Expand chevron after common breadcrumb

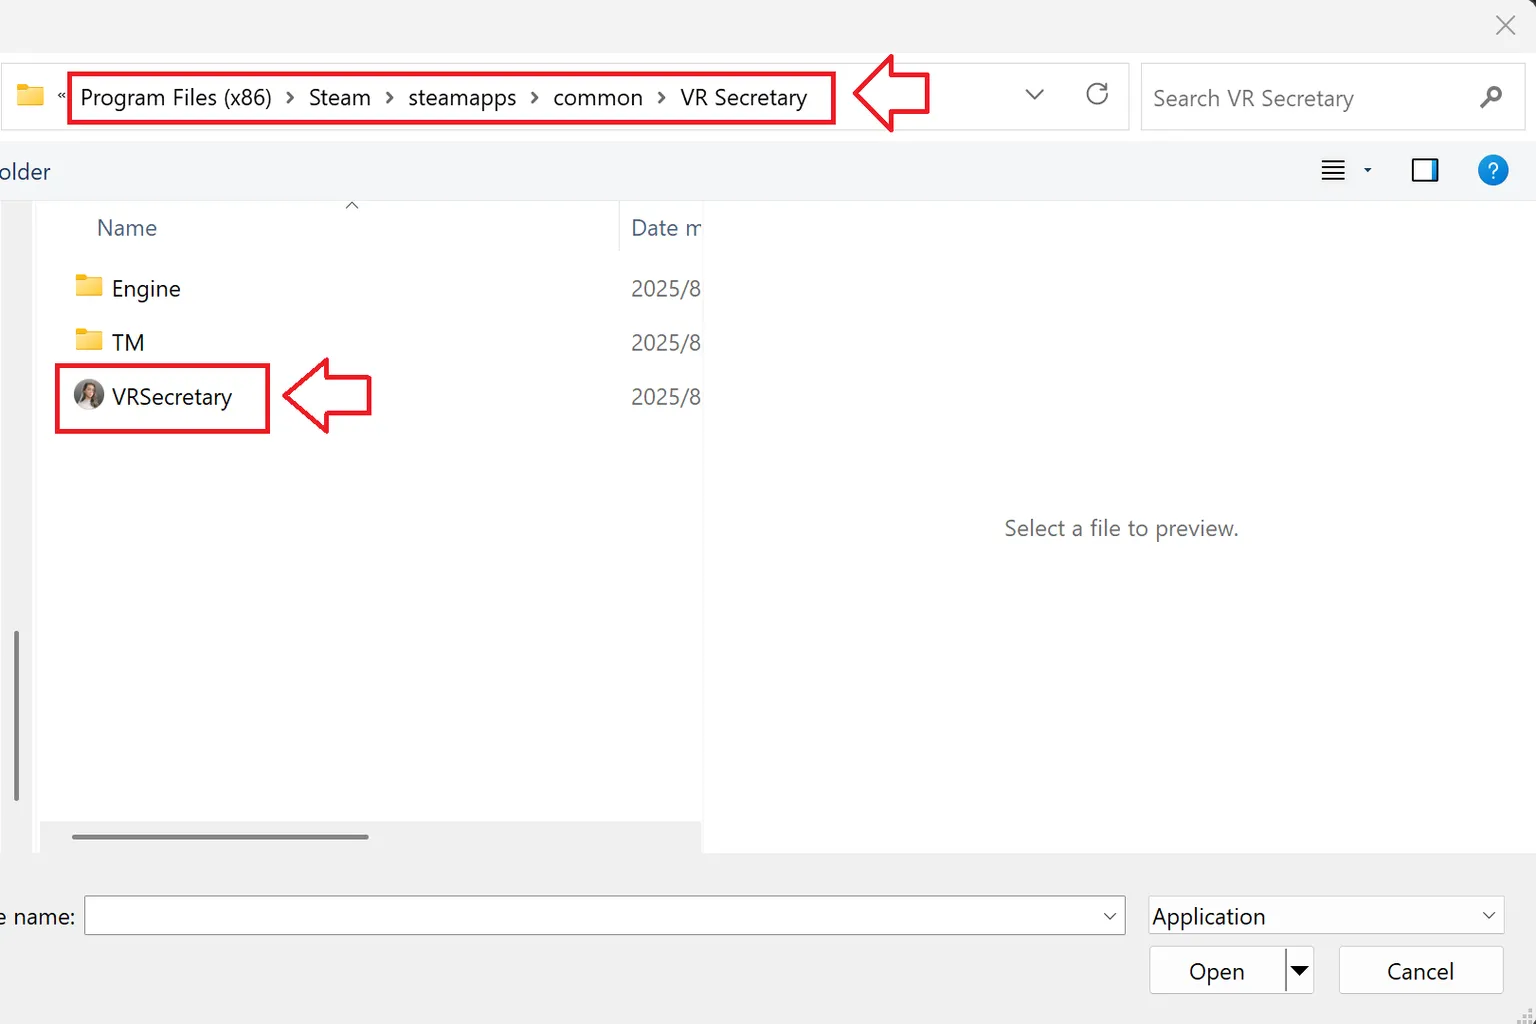click(x=661, y=98)
